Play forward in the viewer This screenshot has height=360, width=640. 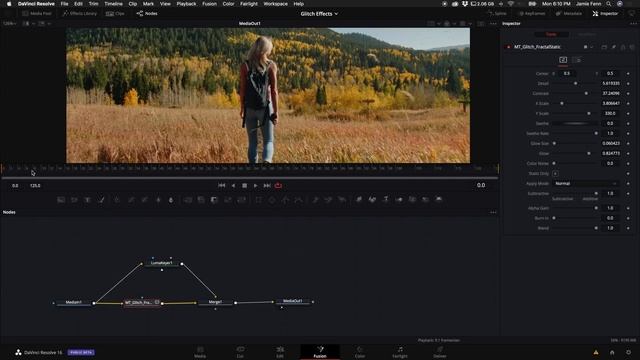click(256, 186)
